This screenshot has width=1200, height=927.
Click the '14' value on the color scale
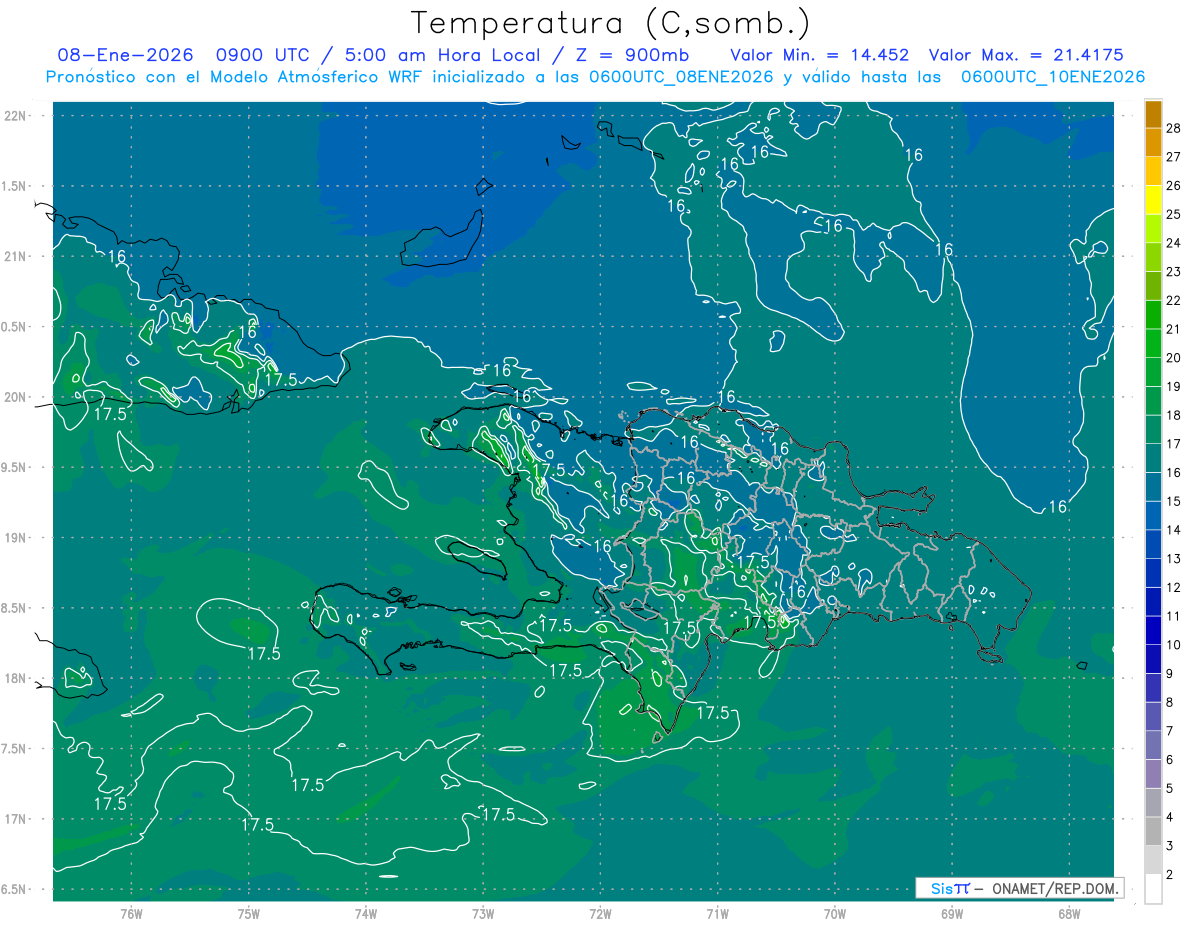pos(1174,529)
